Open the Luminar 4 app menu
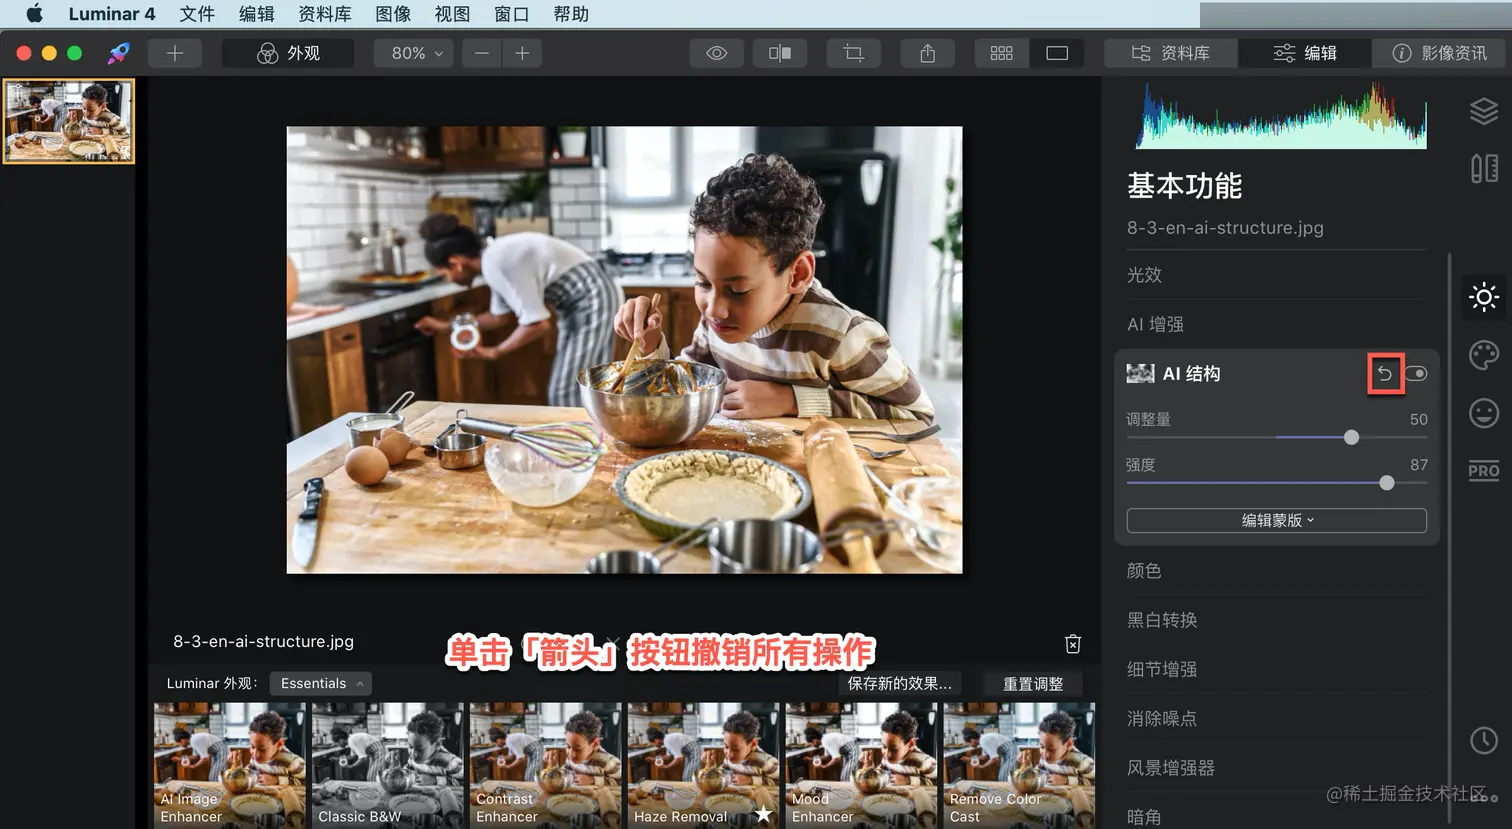 (x=112, y=14)
